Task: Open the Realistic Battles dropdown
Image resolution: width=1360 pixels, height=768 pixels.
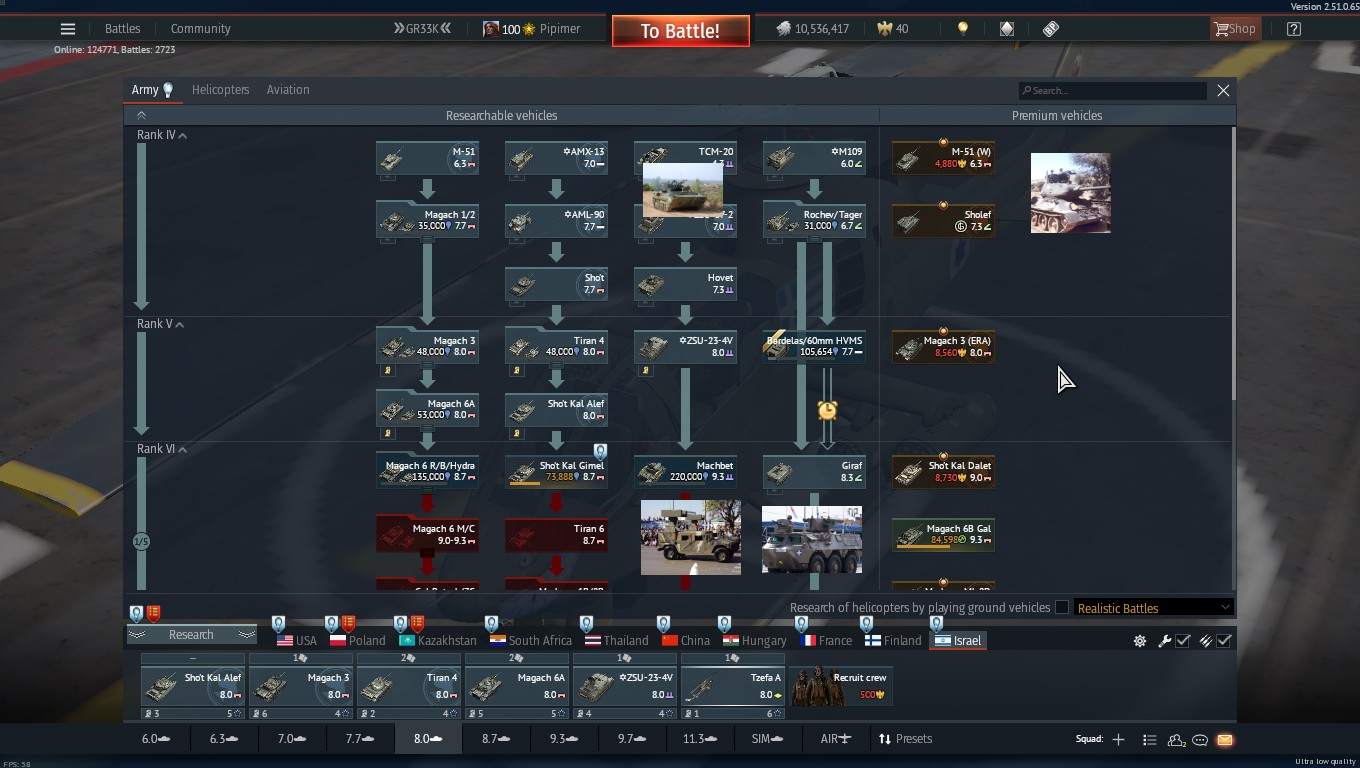Action: coord(1153,608)
